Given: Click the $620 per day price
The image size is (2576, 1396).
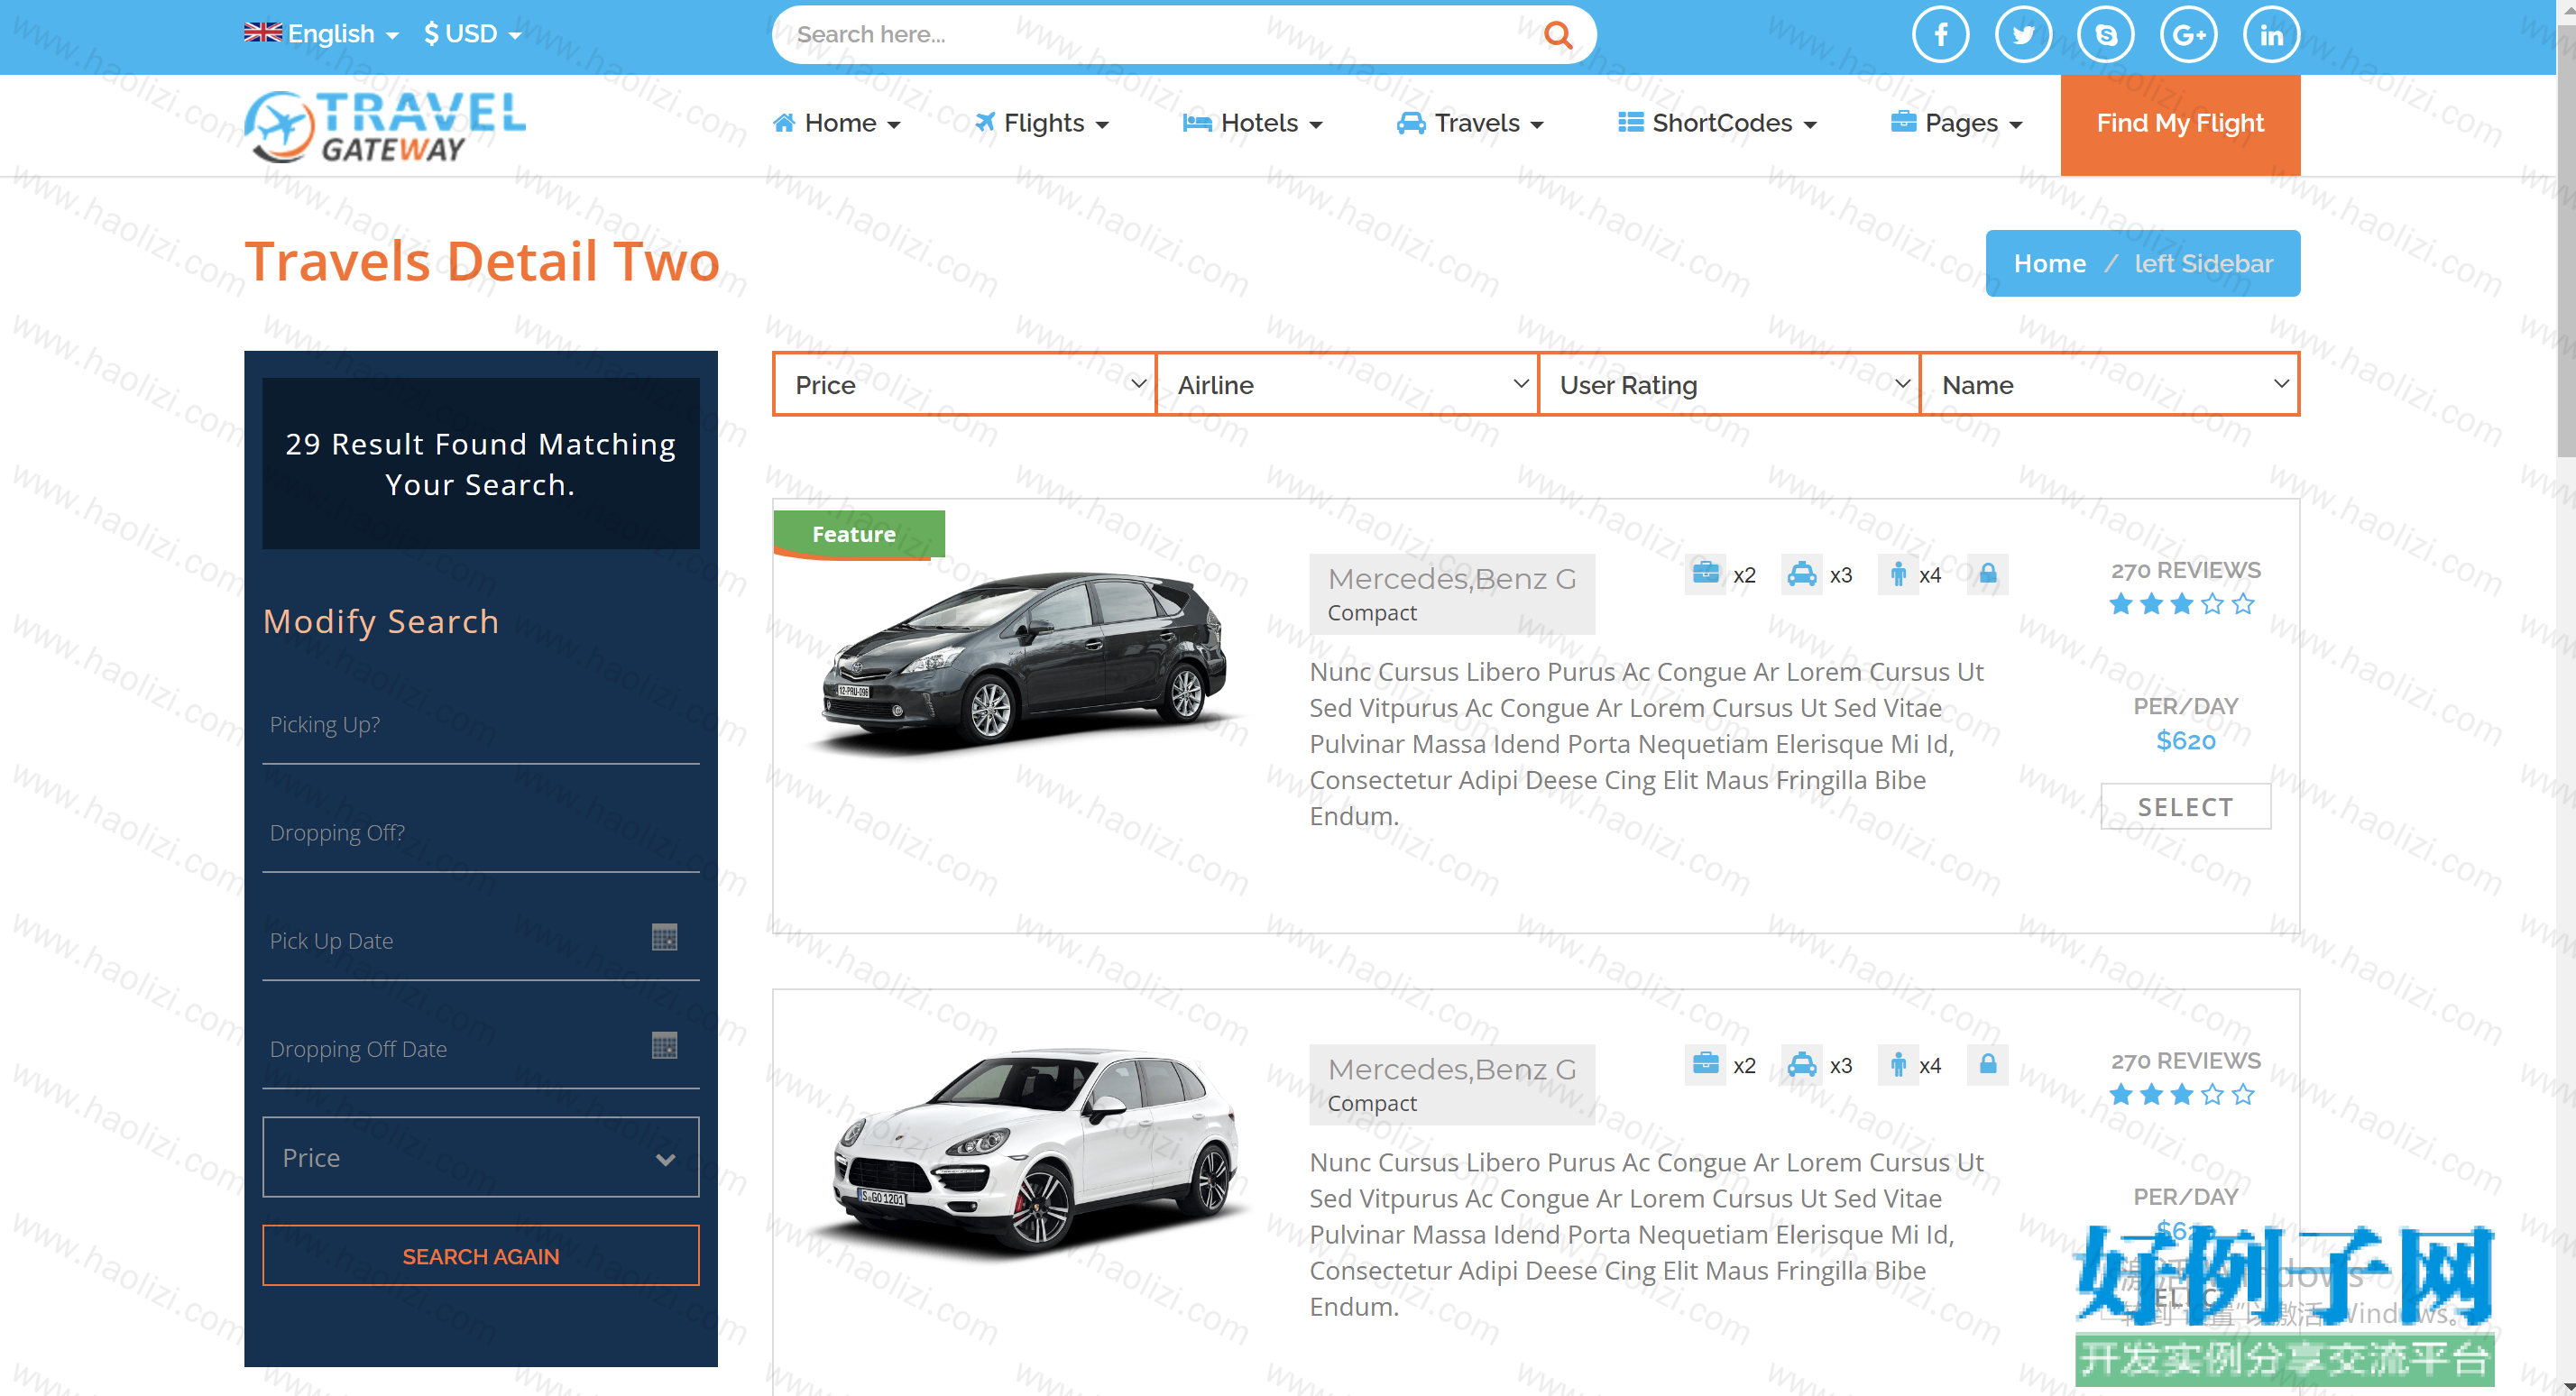Looking at the screenshot, I should pos(2185,741).
